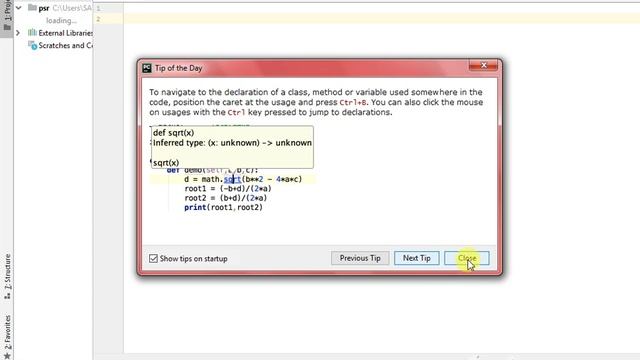Click 'Inferred type' tooltip line
This screenshot has width=640, height=360.
pyautogui.click(x=232, y=143)
